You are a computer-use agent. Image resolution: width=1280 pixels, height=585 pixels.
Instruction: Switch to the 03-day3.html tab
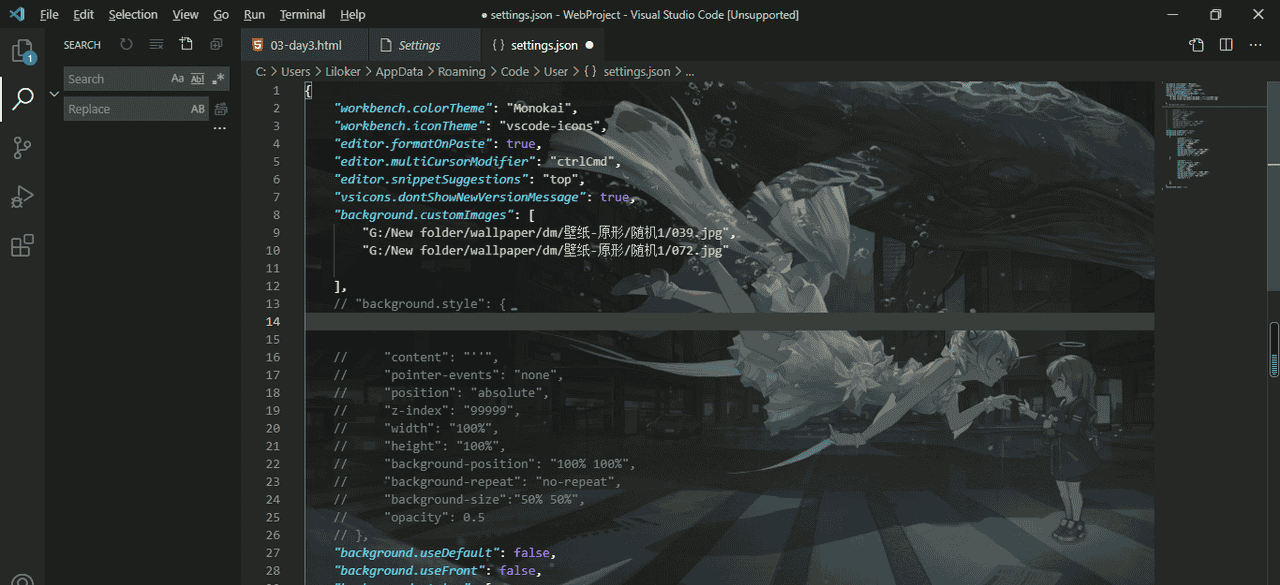[305, 45]
